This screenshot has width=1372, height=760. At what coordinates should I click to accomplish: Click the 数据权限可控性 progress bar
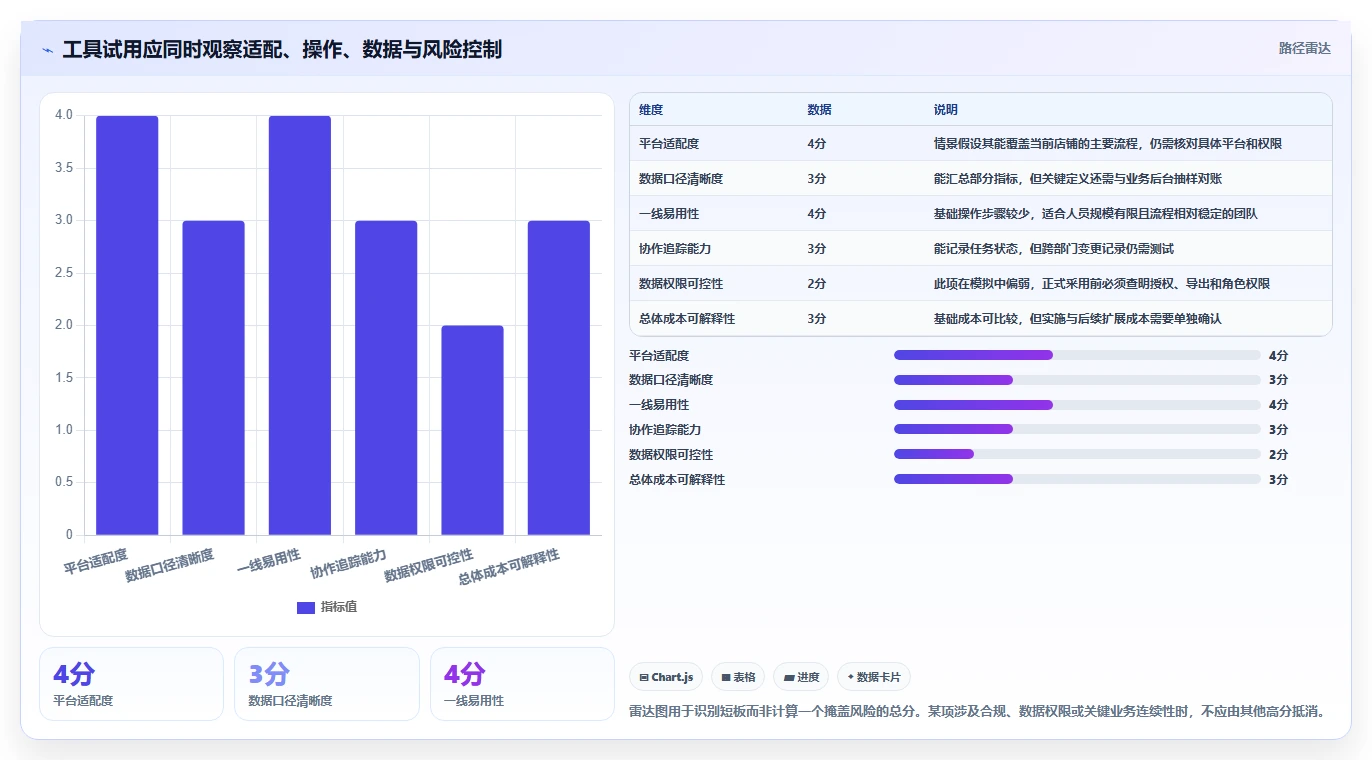pos(1077,455)
